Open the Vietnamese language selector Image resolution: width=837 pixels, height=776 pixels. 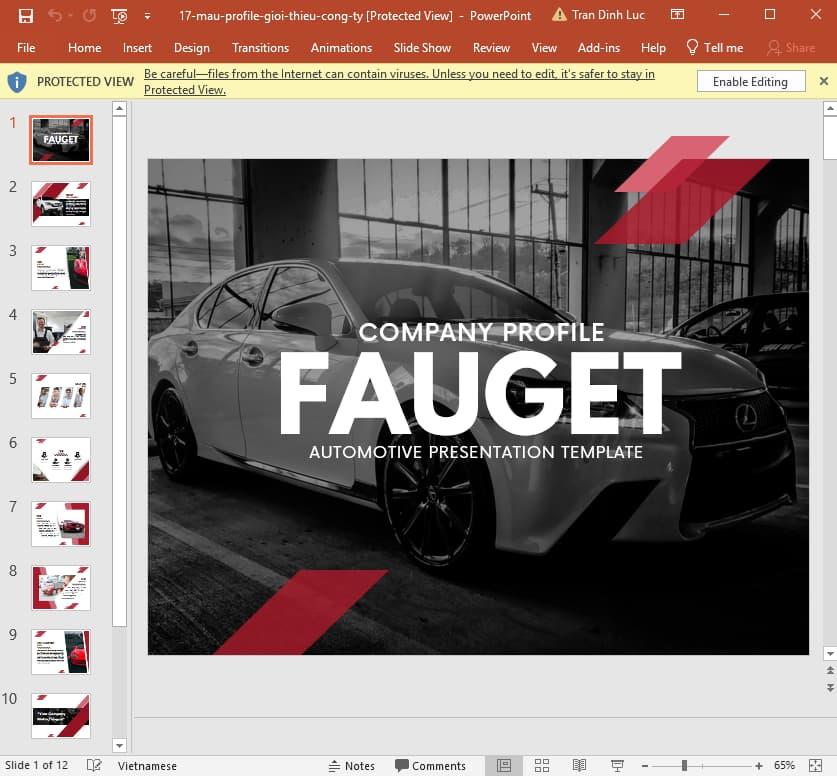148,765
